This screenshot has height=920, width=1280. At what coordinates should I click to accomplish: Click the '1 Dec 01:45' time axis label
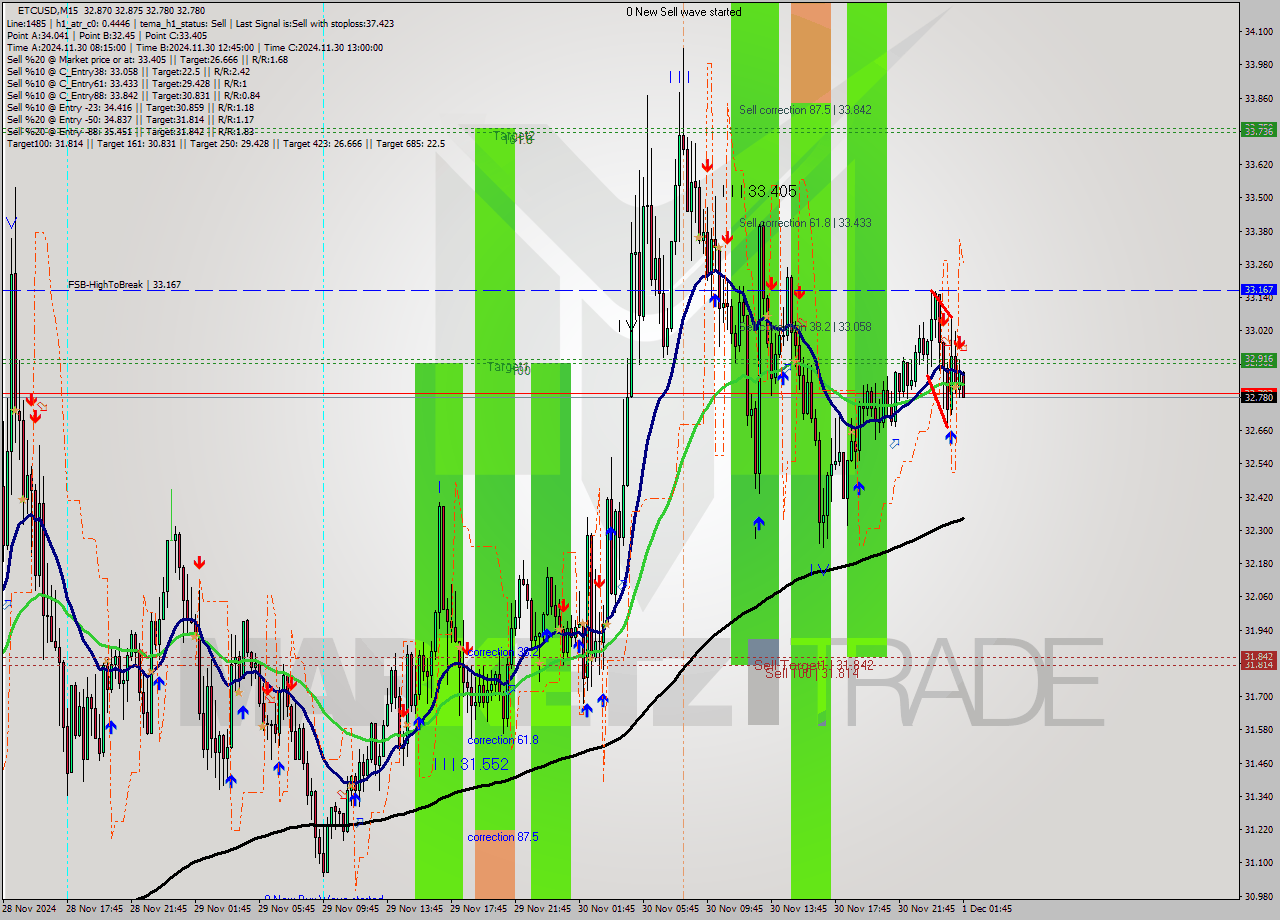(x=987, y=909)
